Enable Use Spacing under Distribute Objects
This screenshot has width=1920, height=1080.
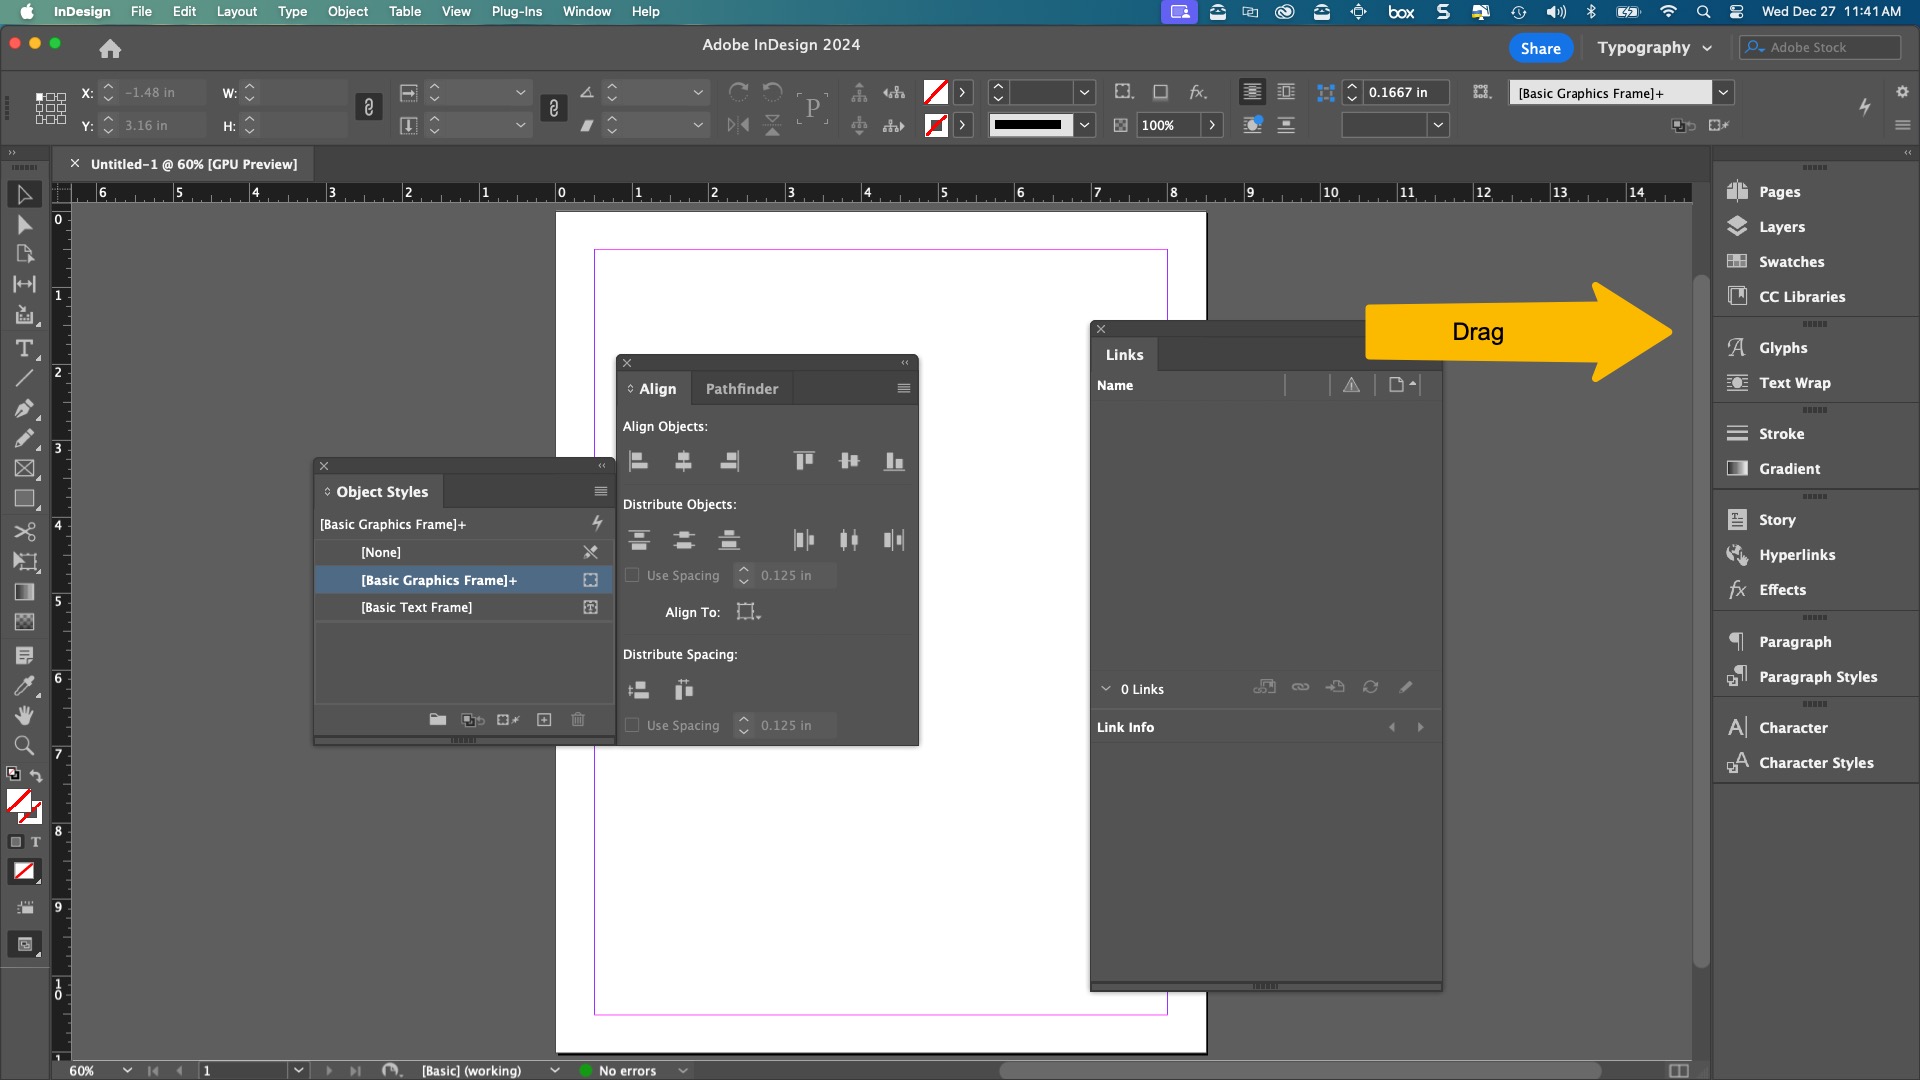[632, 575]
